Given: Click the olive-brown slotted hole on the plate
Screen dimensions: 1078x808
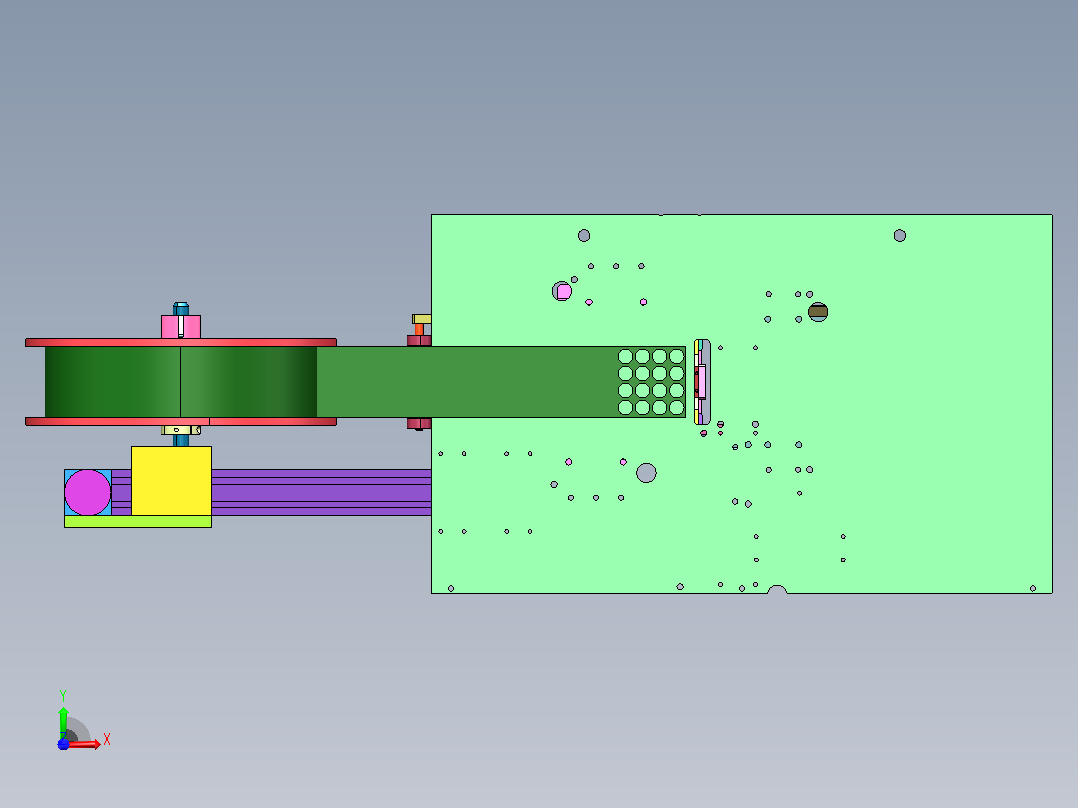Looking at the screenshot, I should point(817,312).
